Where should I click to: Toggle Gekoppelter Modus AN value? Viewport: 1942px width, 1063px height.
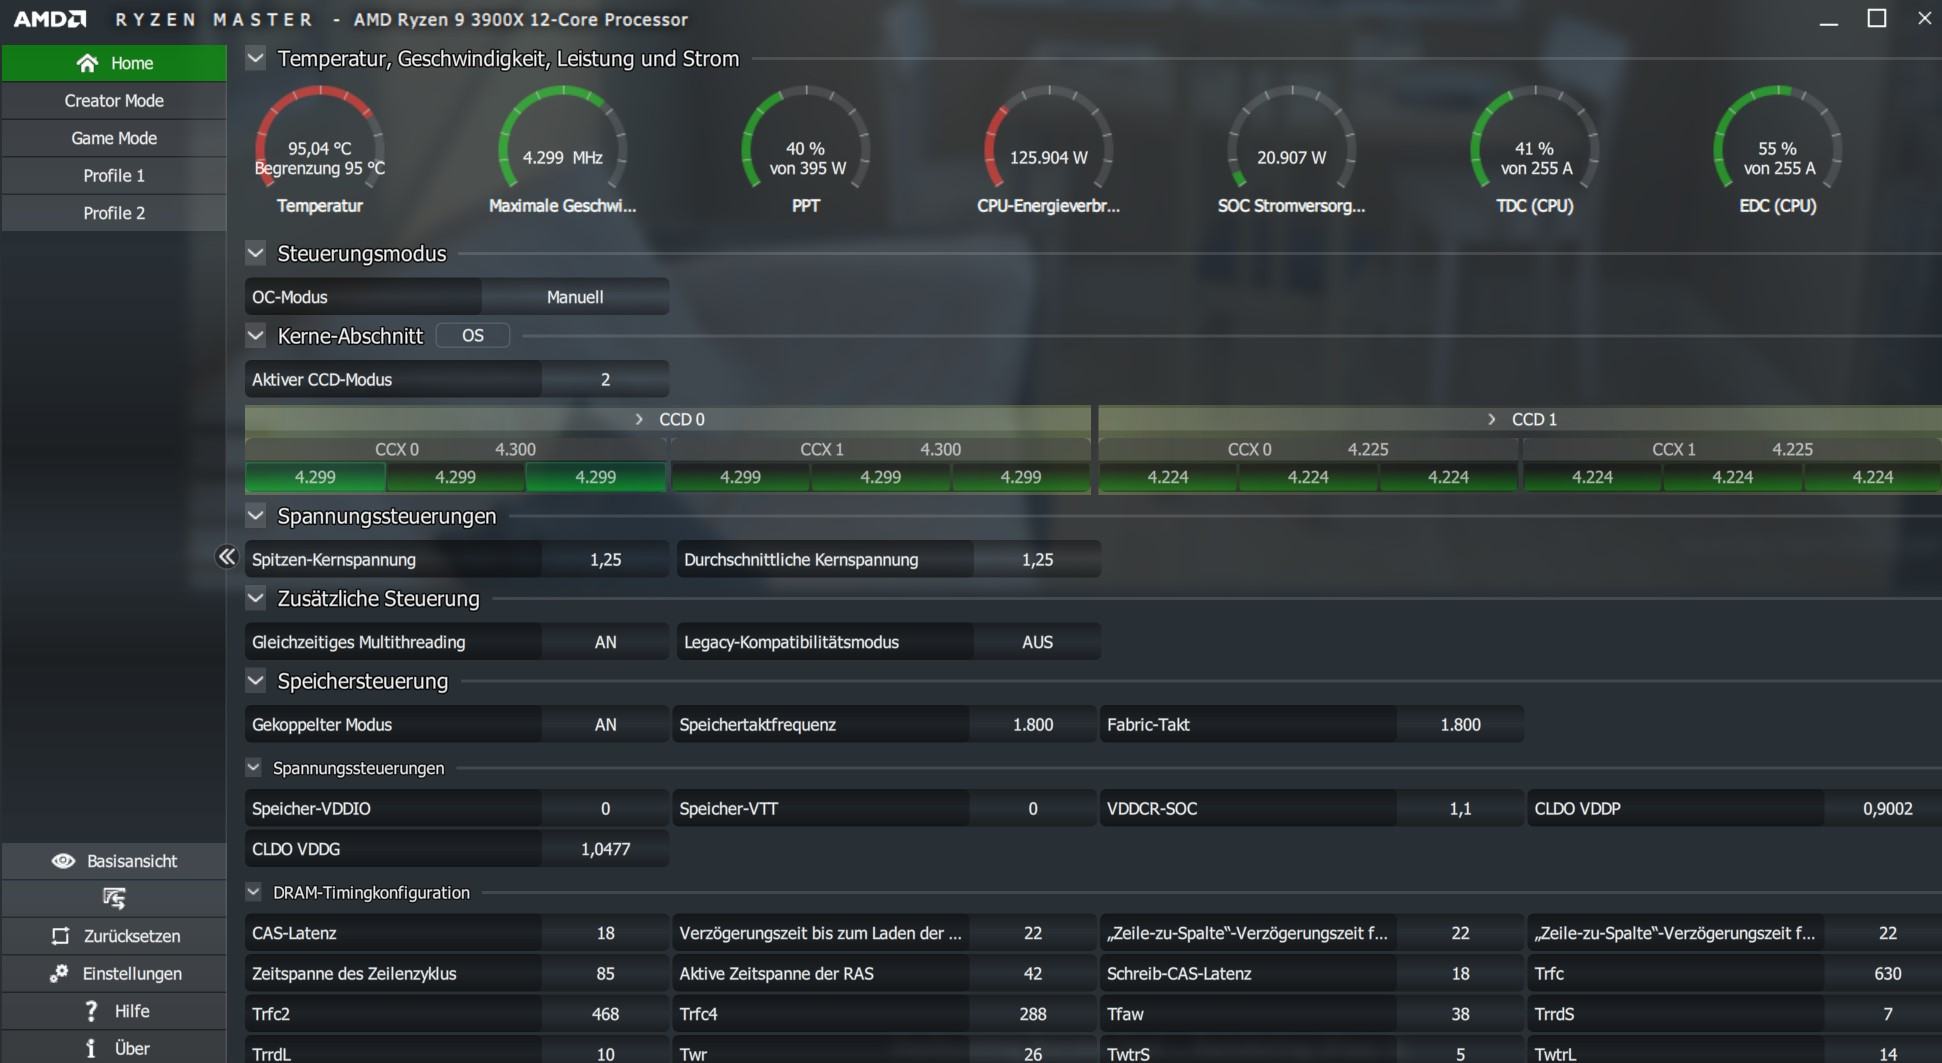(x=606, y=725)
